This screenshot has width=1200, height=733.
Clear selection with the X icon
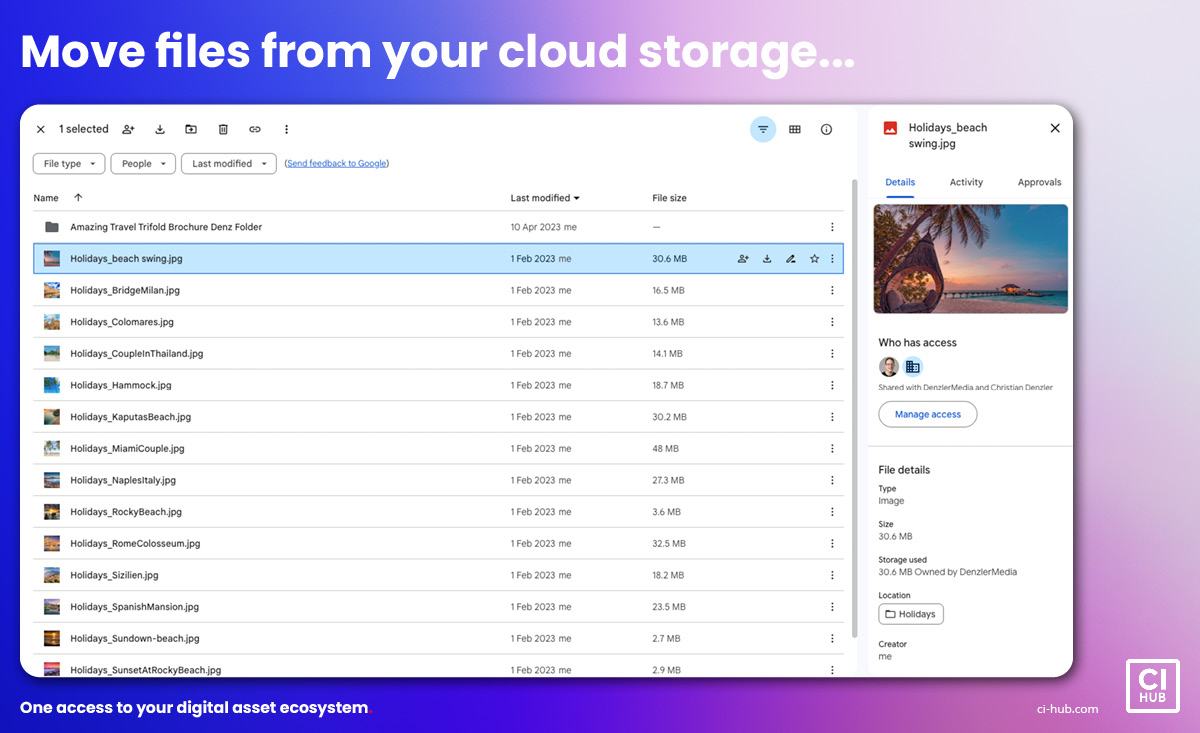(41, 129)
